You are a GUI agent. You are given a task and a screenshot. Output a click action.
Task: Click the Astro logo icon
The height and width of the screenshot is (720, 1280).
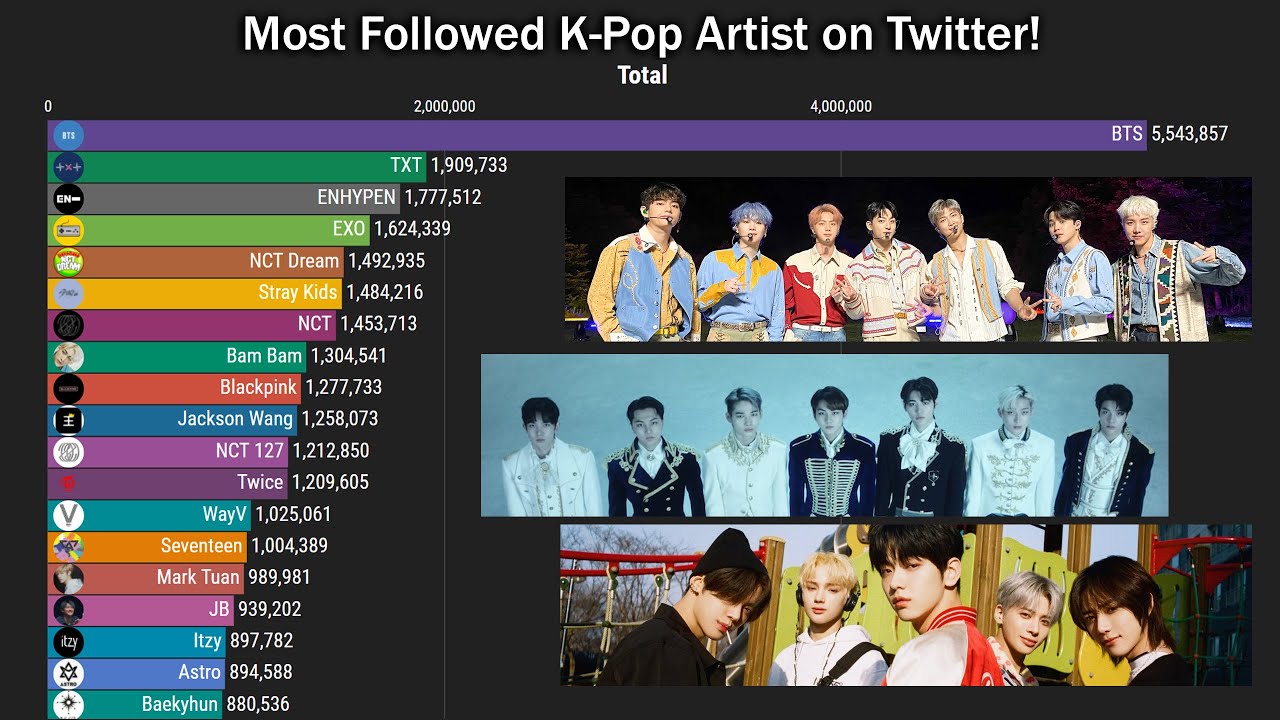pyautogui.click(x=68, y=673)
